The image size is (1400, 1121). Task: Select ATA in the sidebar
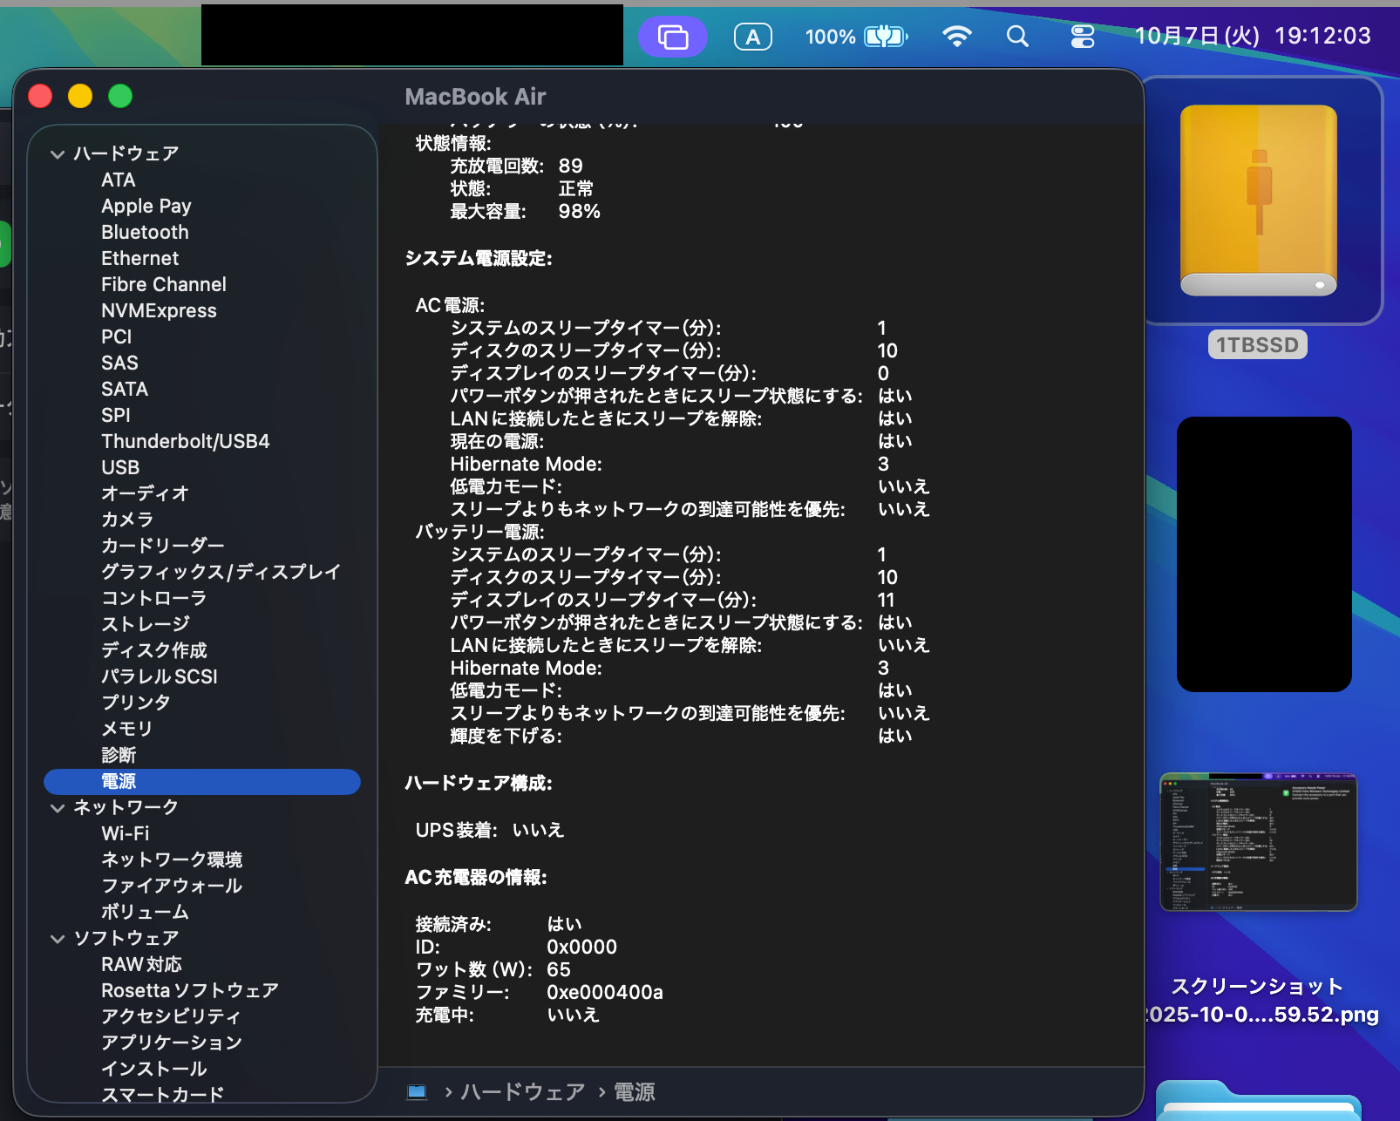click(x=118, y=180)
